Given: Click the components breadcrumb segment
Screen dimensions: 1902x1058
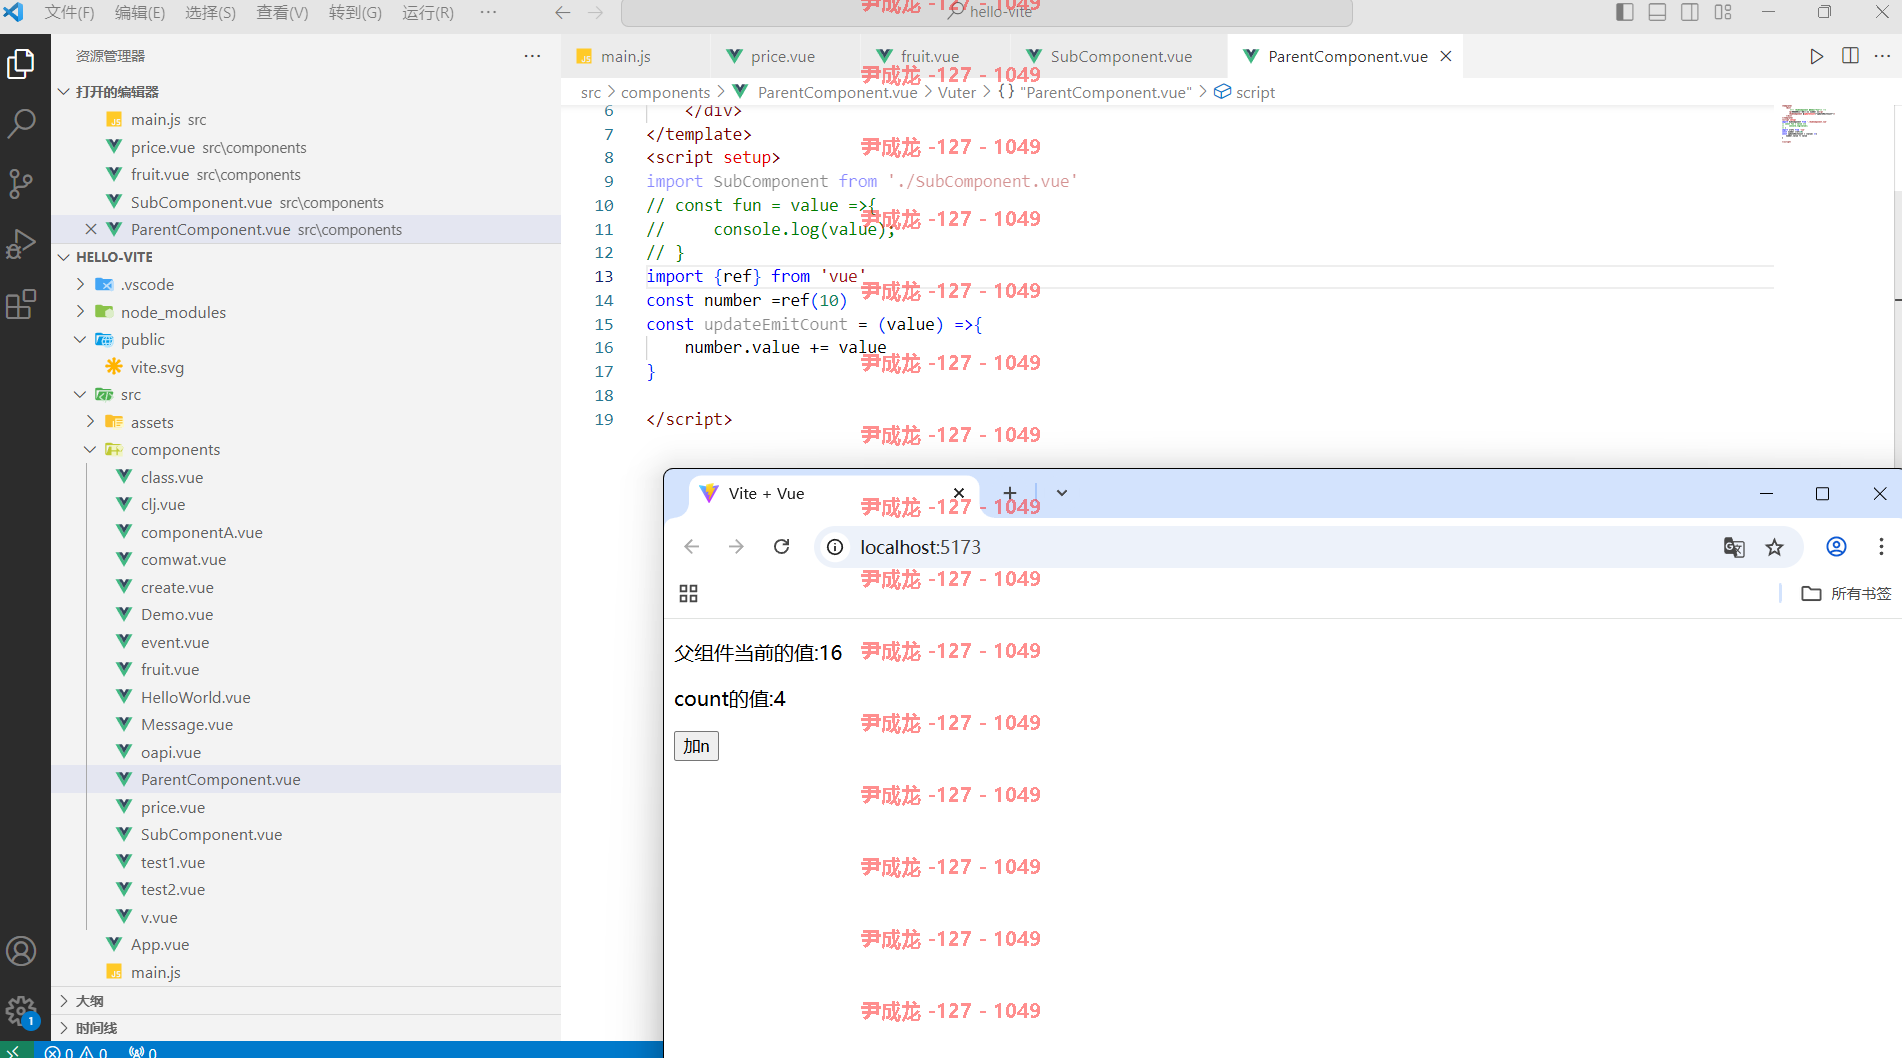Looking at the screenshot, I should [665, 92].
